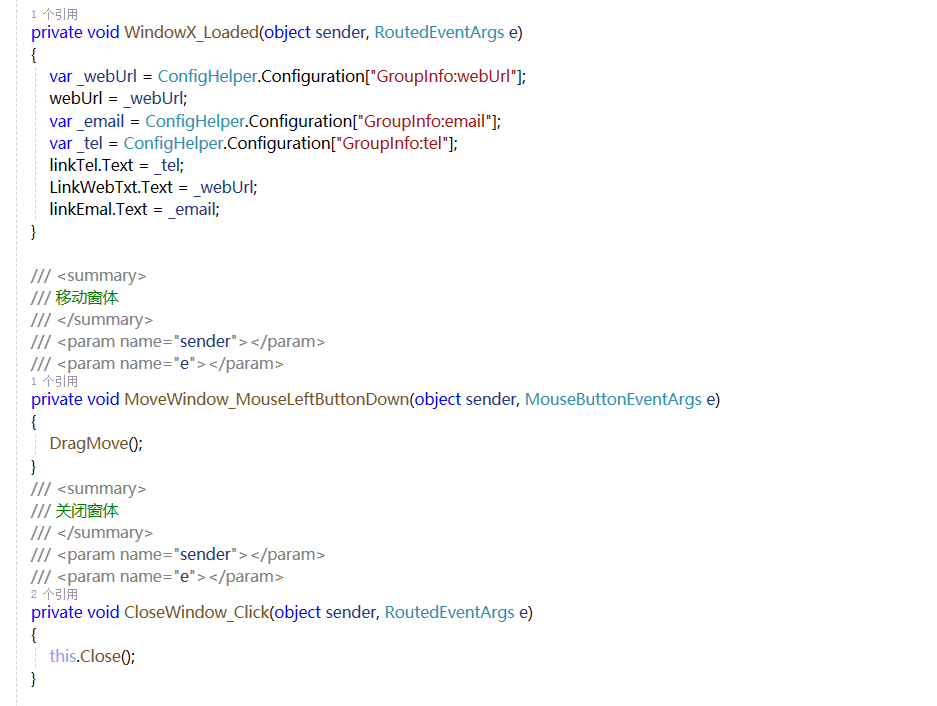The width and height of the screenshot is (937, 706).
Task: Open "2 个引用" CodeLens above CloseWindow_Click
Action: click(x=54, y=594)
